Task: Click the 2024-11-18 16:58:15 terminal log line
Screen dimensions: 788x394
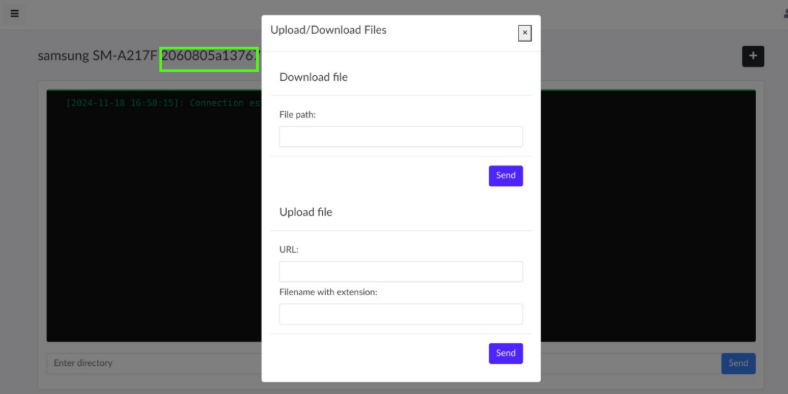Action: point(163,103)
